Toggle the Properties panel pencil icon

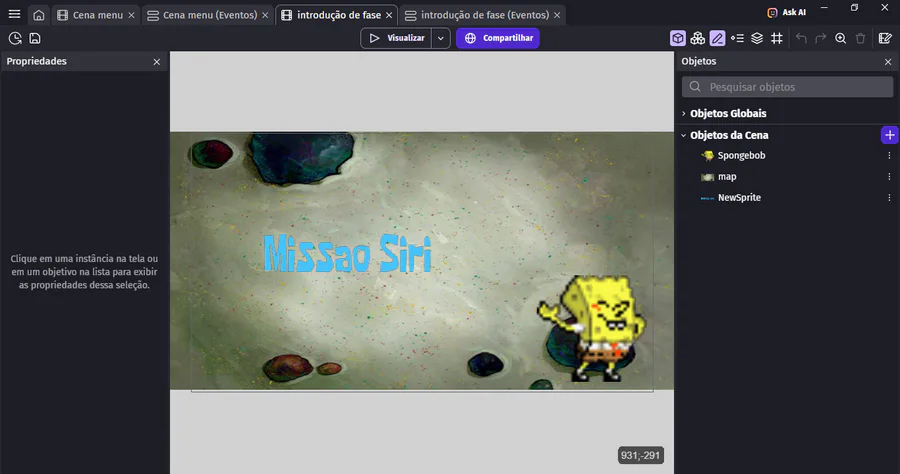click(x=717, y=38)
